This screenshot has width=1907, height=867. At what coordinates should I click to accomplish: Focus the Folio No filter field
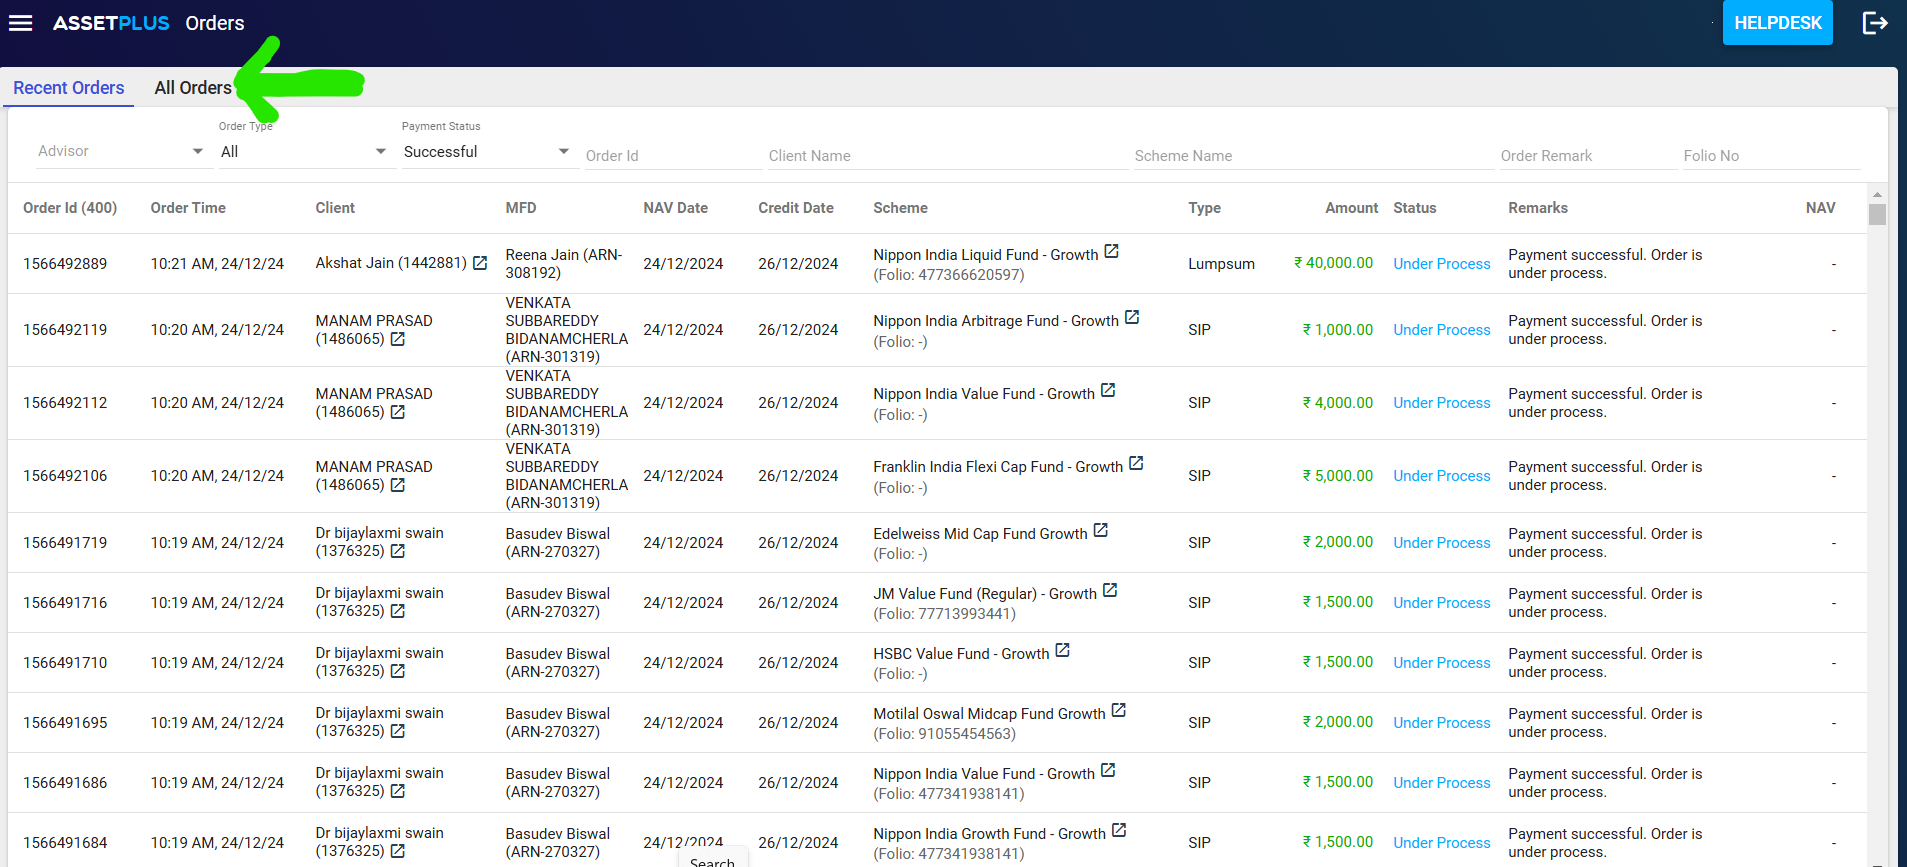pyautogui.click(x=1771, y=155)
